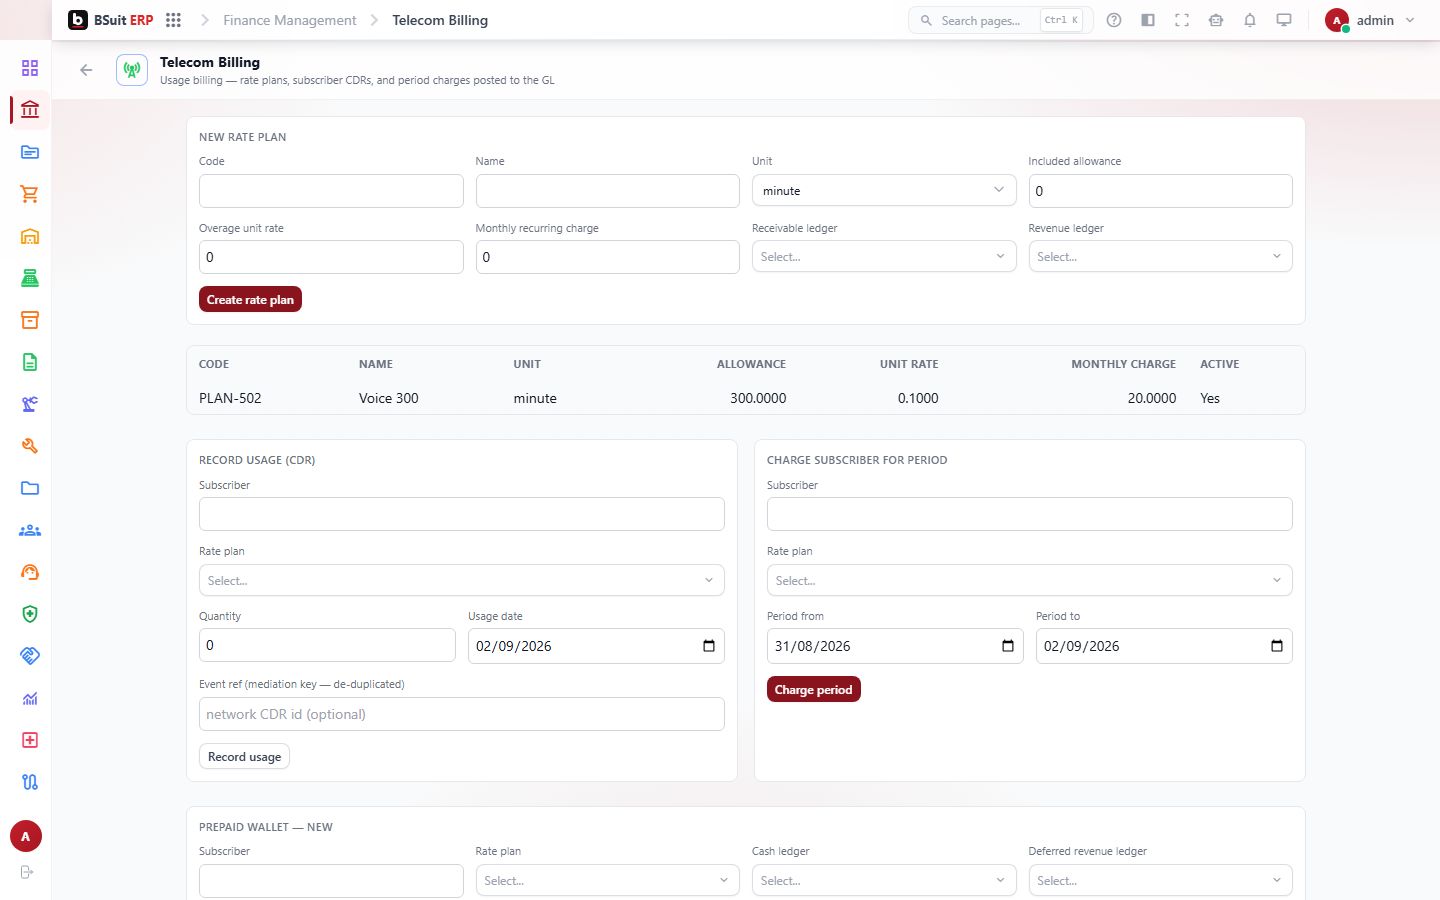Open the Deferred revenue ledger dropdown
The height and width of the screenshot is (900, 1440).
1160,881
